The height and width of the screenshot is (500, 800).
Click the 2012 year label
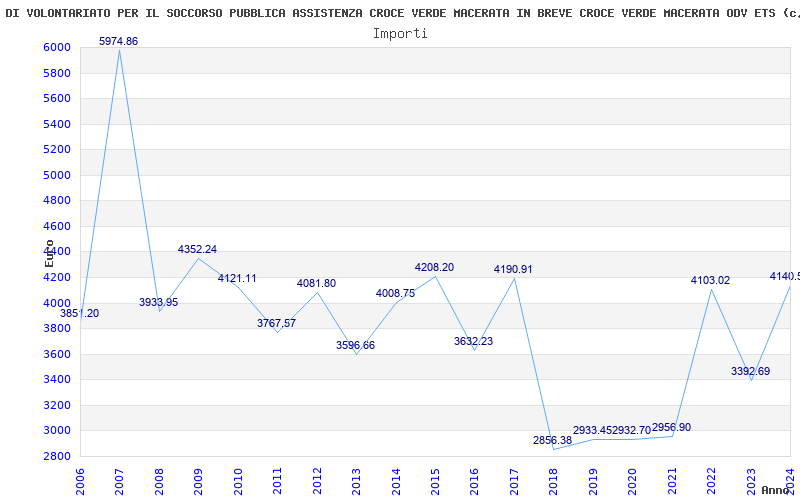(x=316, y=482)
